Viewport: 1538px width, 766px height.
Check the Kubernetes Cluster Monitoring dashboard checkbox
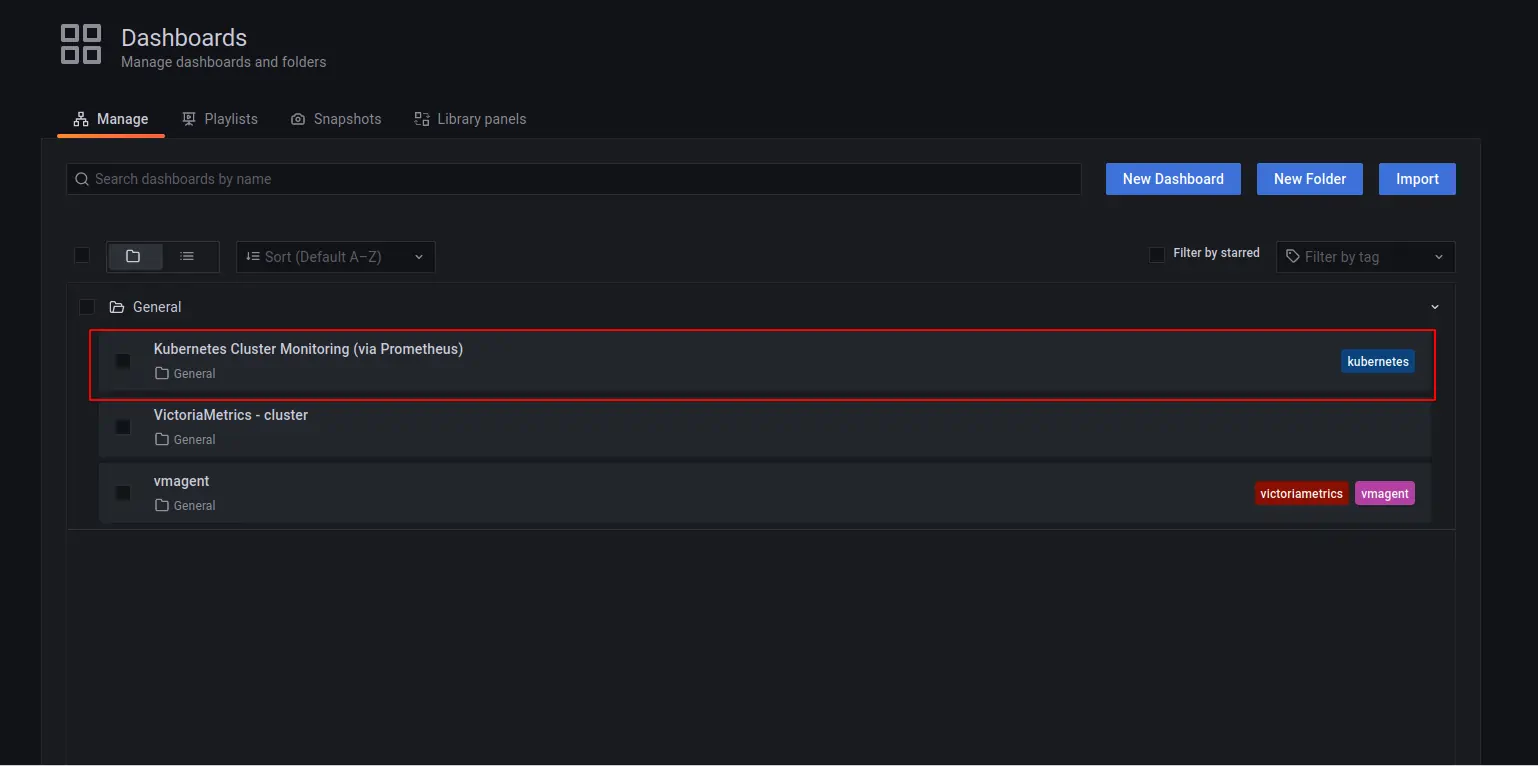(123, 361)
